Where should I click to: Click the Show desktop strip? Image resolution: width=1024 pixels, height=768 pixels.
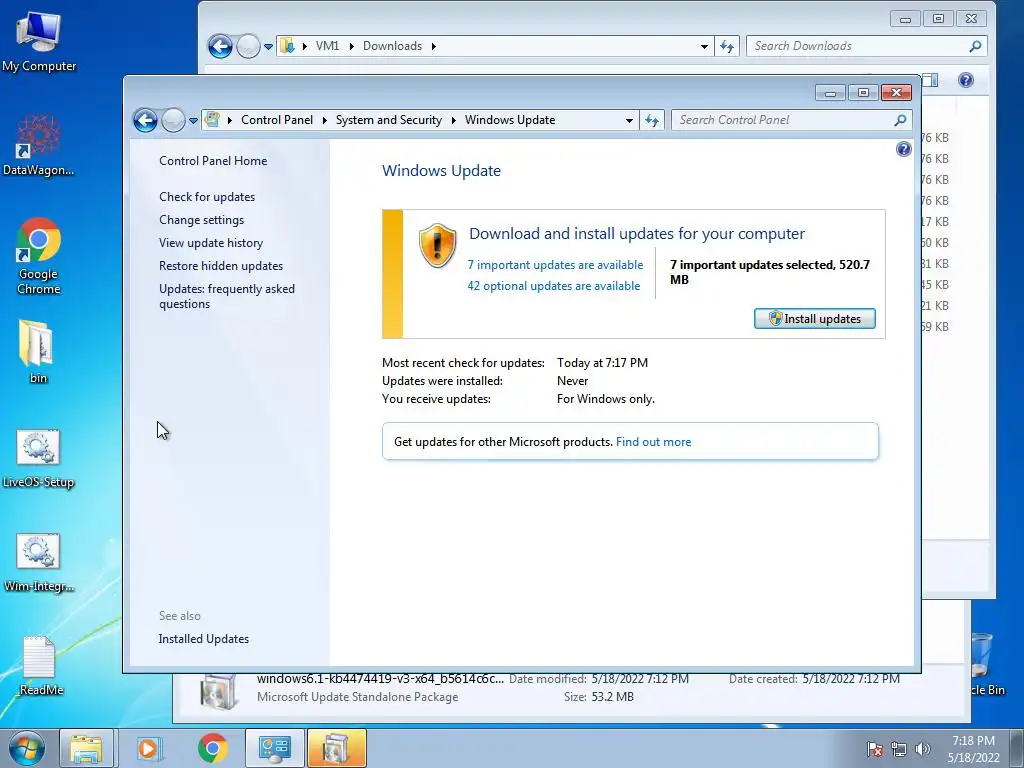click(x=1017, y=749)
